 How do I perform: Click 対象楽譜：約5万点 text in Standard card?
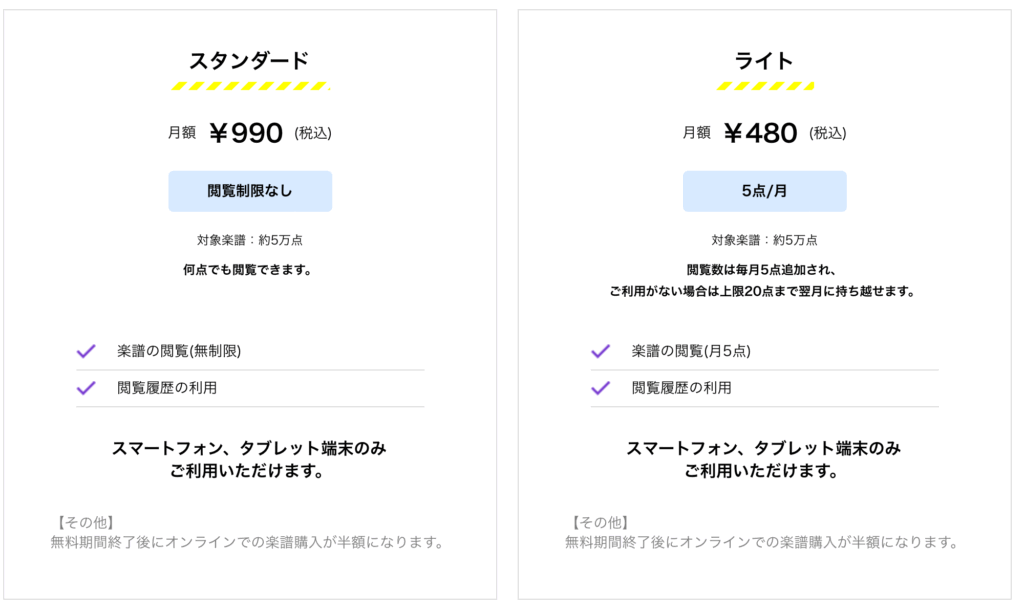click(250, 240)
